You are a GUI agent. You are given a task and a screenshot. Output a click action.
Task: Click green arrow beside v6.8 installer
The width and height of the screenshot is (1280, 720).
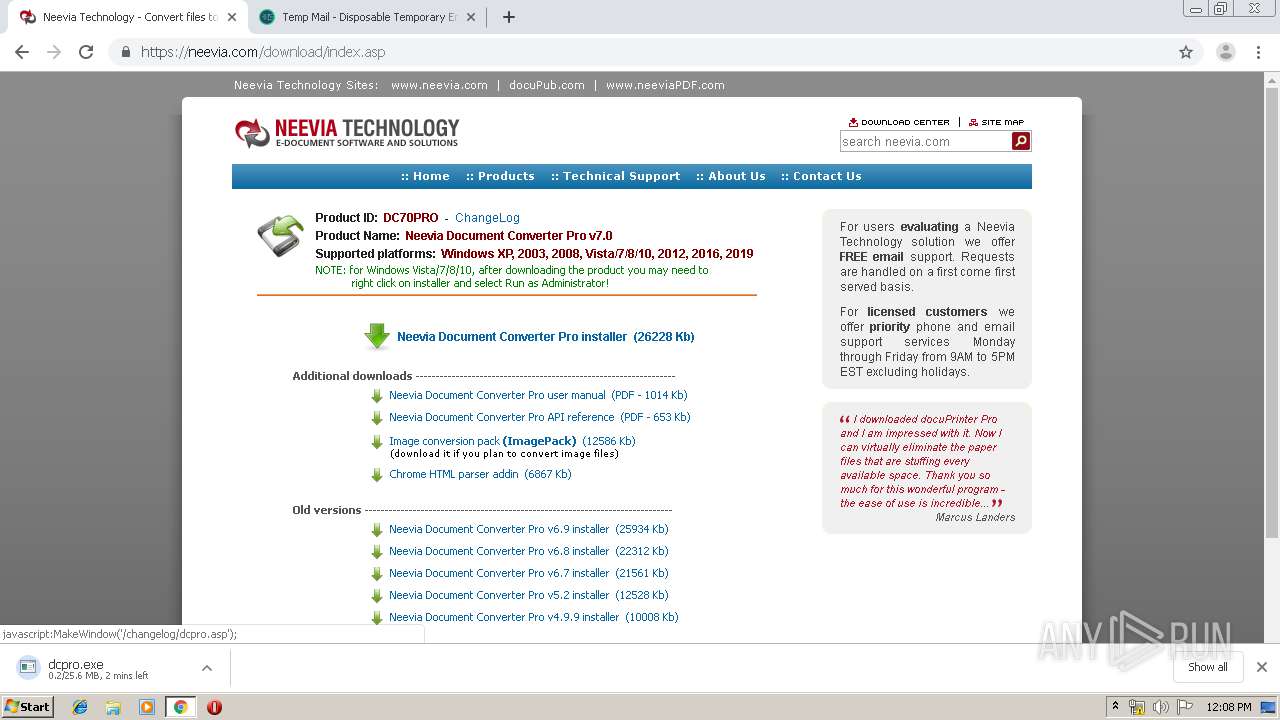(x=377, y=552)
